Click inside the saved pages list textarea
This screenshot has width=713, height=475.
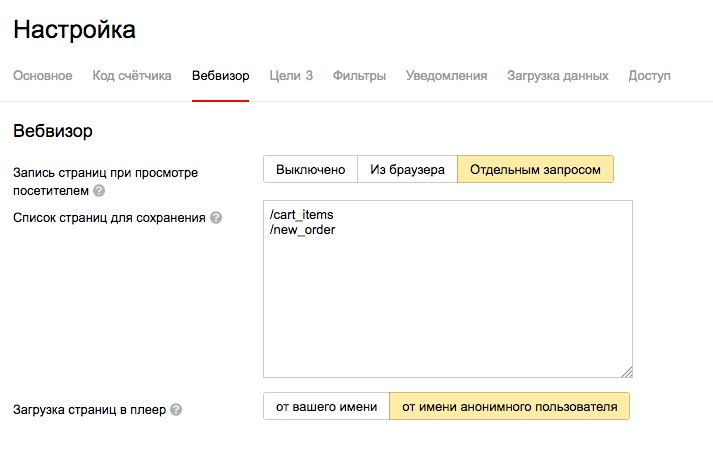448,289
